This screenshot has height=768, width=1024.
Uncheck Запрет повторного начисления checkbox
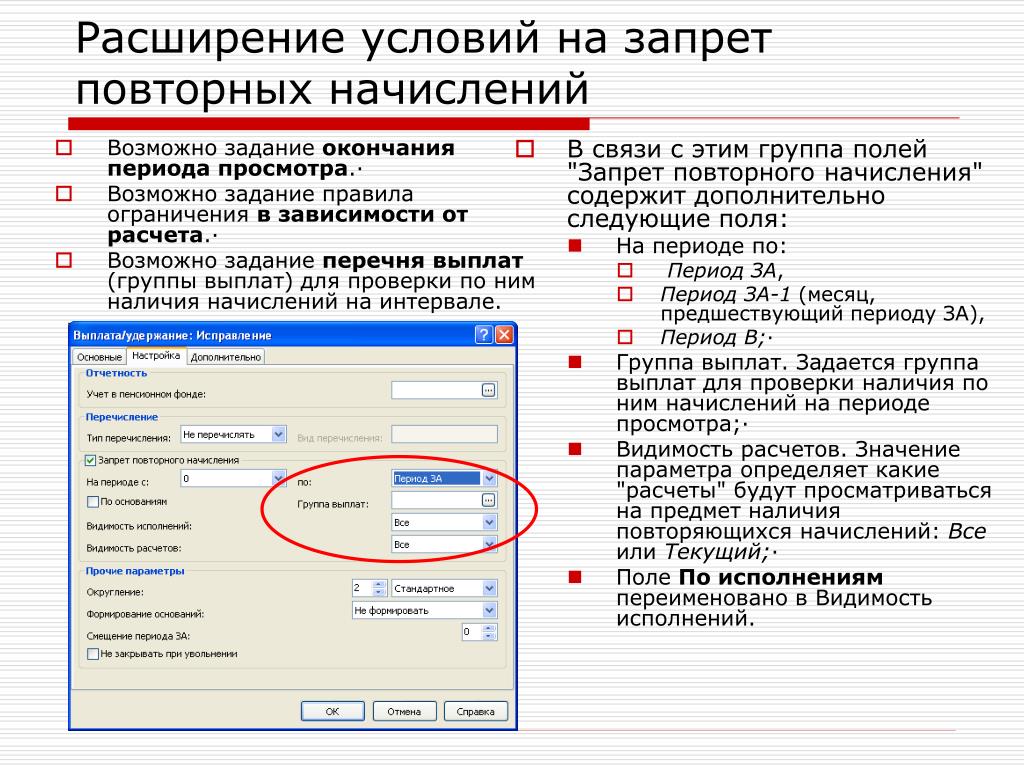click(x=91, y=460)
